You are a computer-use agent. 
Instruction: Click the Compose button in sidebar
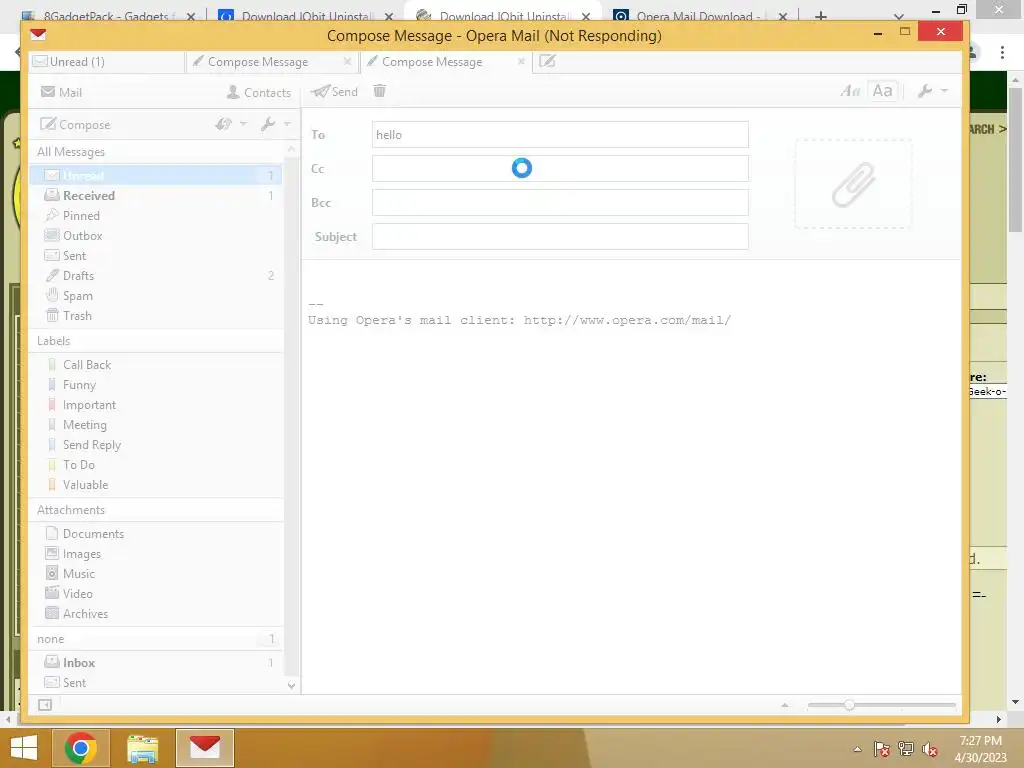coord(75,124)
